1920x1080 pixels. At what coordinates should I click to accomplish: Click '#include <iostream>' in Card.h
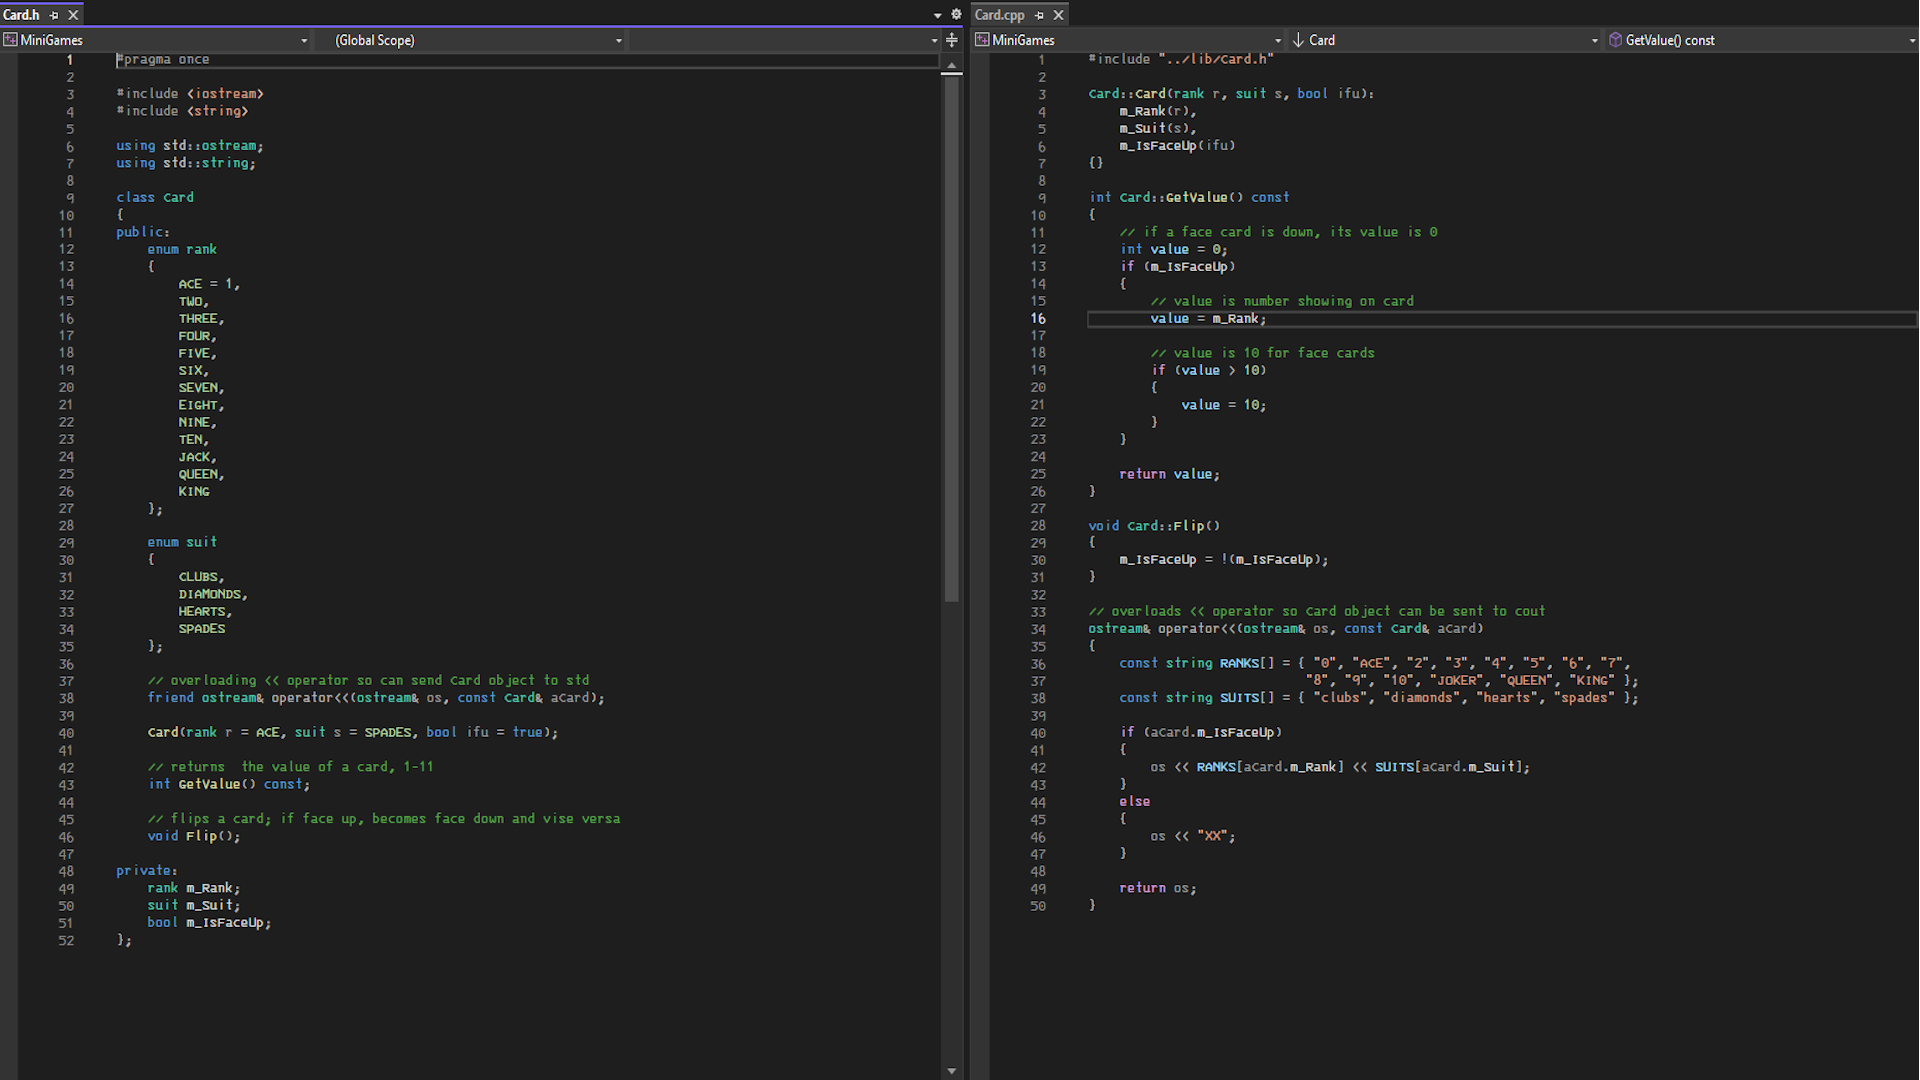[x=190, y=94]
